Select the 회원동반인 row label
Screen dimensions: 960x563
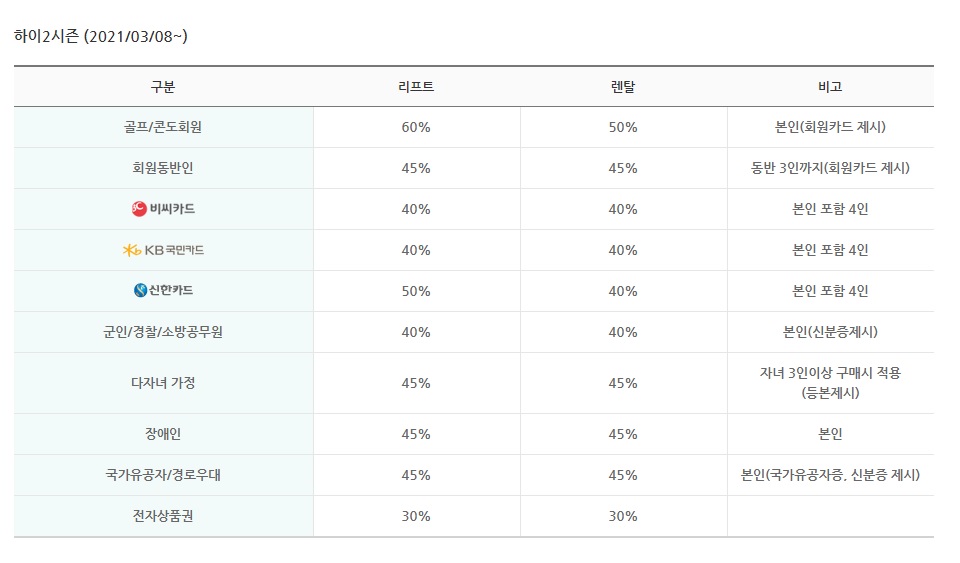163,168
